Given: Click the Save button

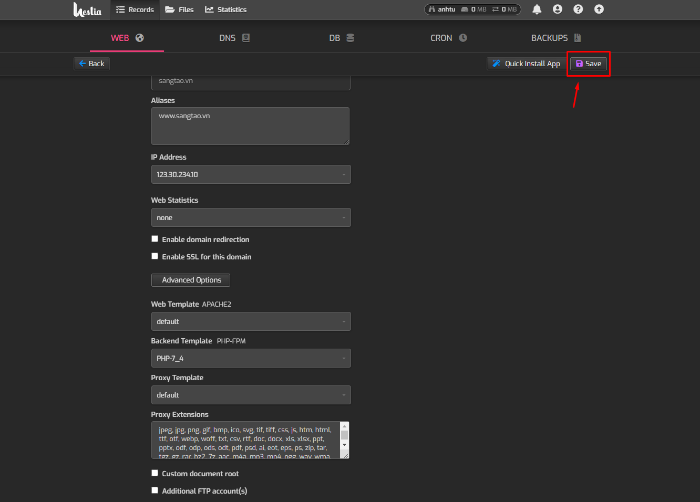Looking at the screenshot, I should coord(588,63).
